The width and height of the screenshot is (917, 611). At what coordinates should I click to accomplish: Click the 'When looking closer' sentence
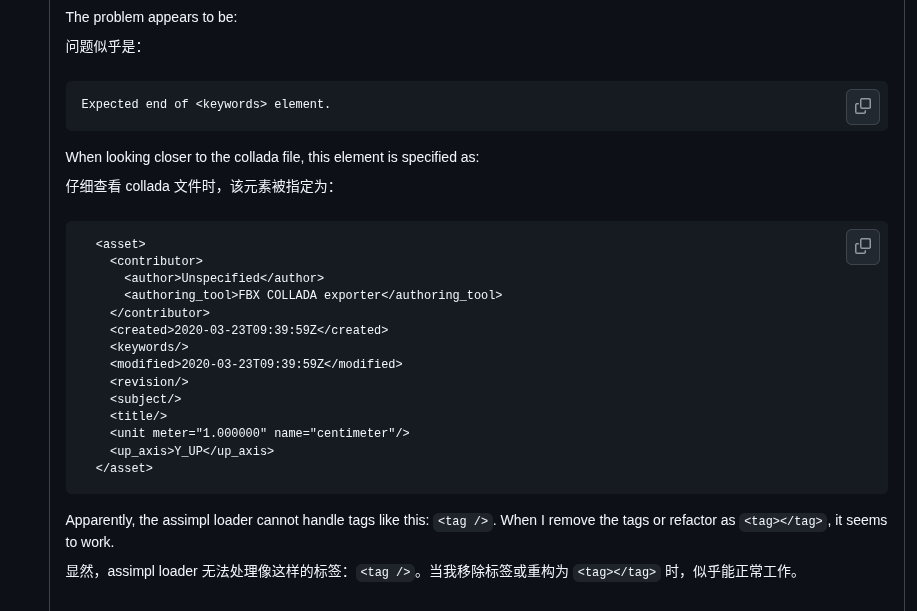click(272, 157)
